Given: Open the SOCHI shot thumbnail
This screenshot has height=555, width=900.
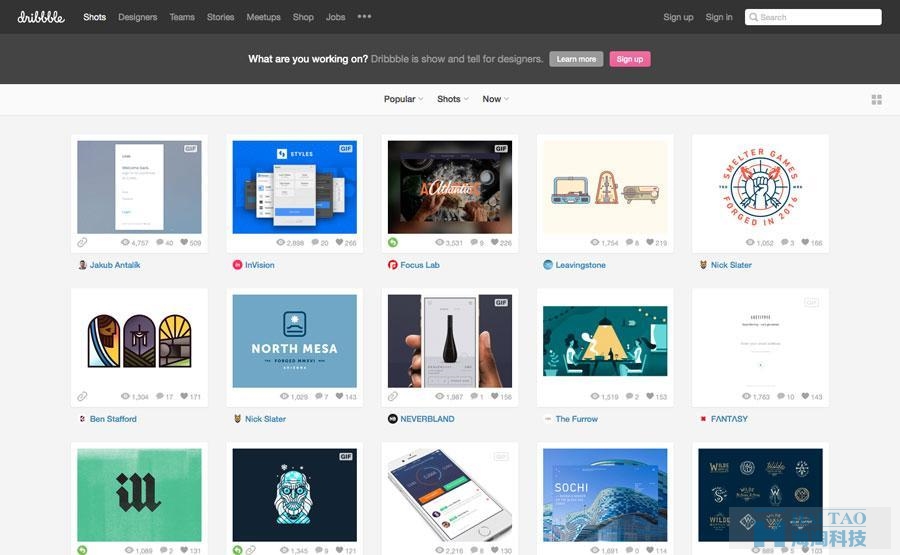Looking at the screenshot, I should pyautogui.click(x=605, y=495).
